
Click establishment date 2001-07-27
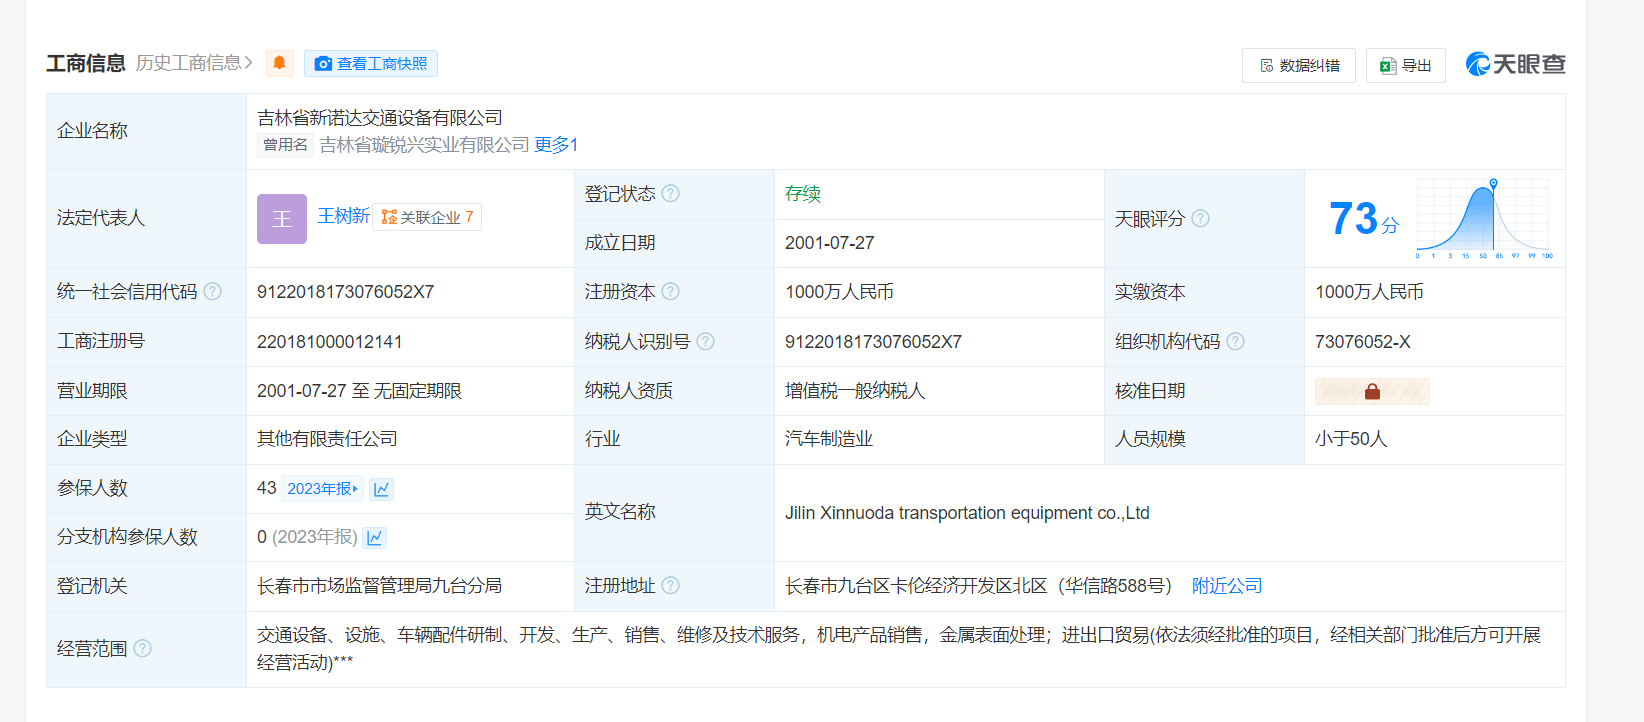point(829,243)
